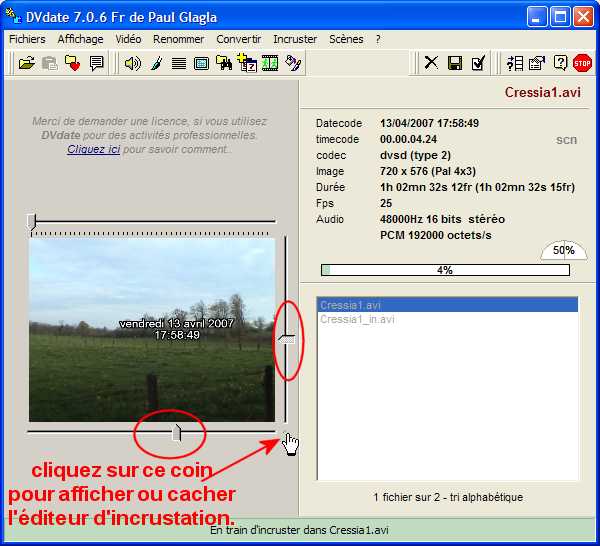Click the Fps value 25

(x=386, y=203)
